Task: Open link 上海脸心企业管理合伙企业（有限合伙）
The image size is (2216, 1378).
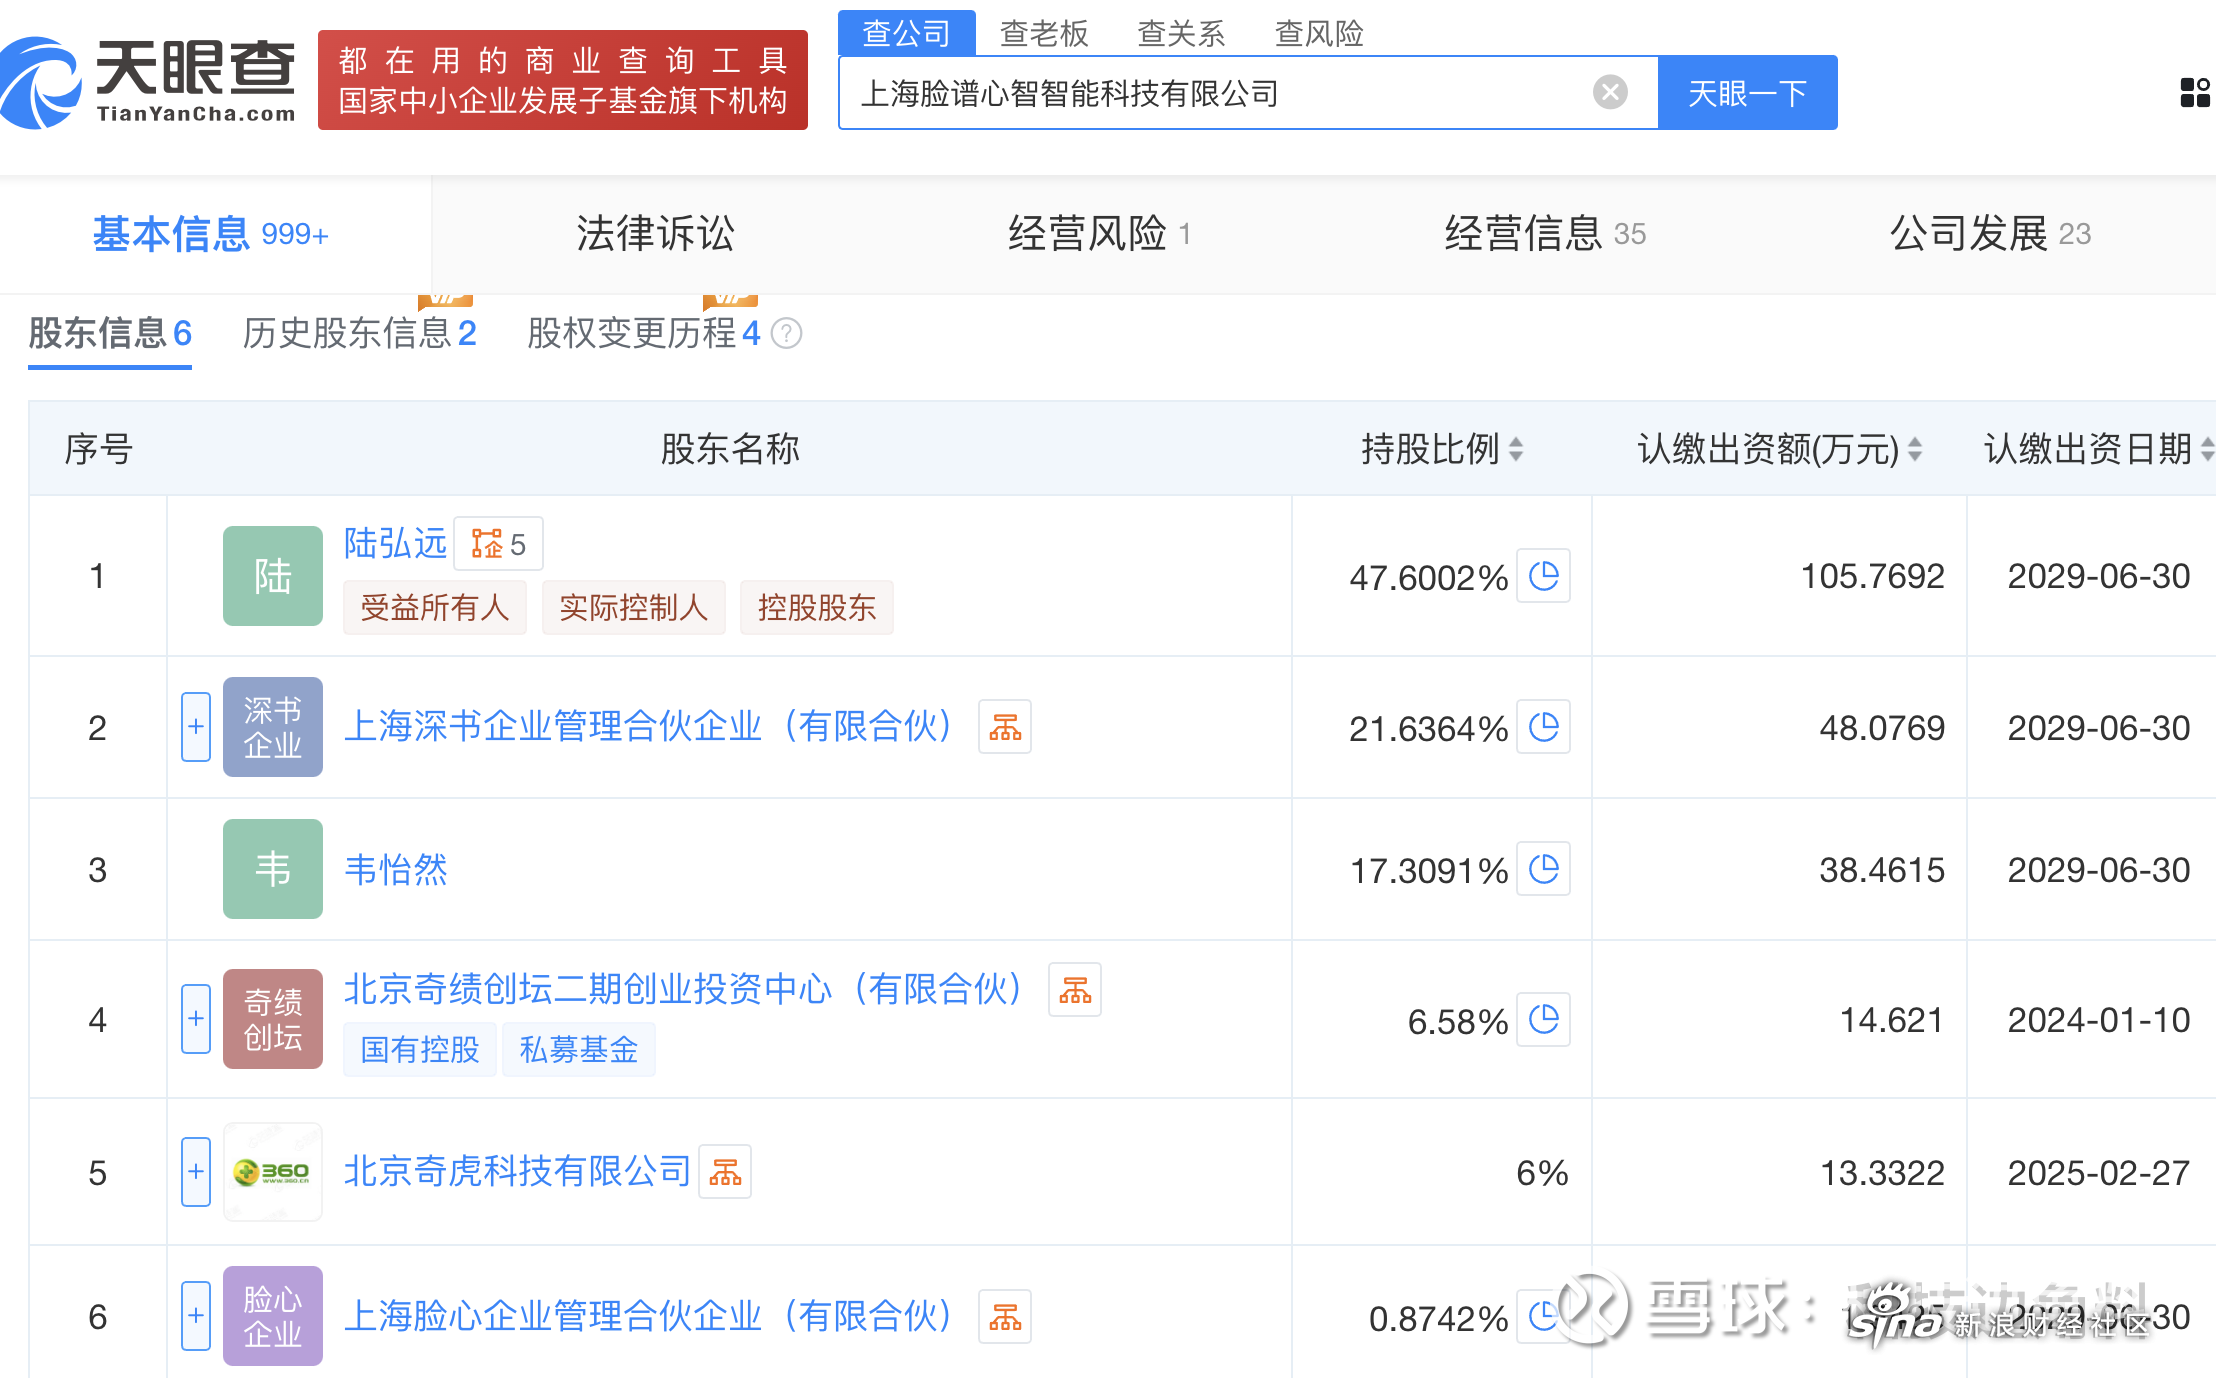Action: 649,1316
